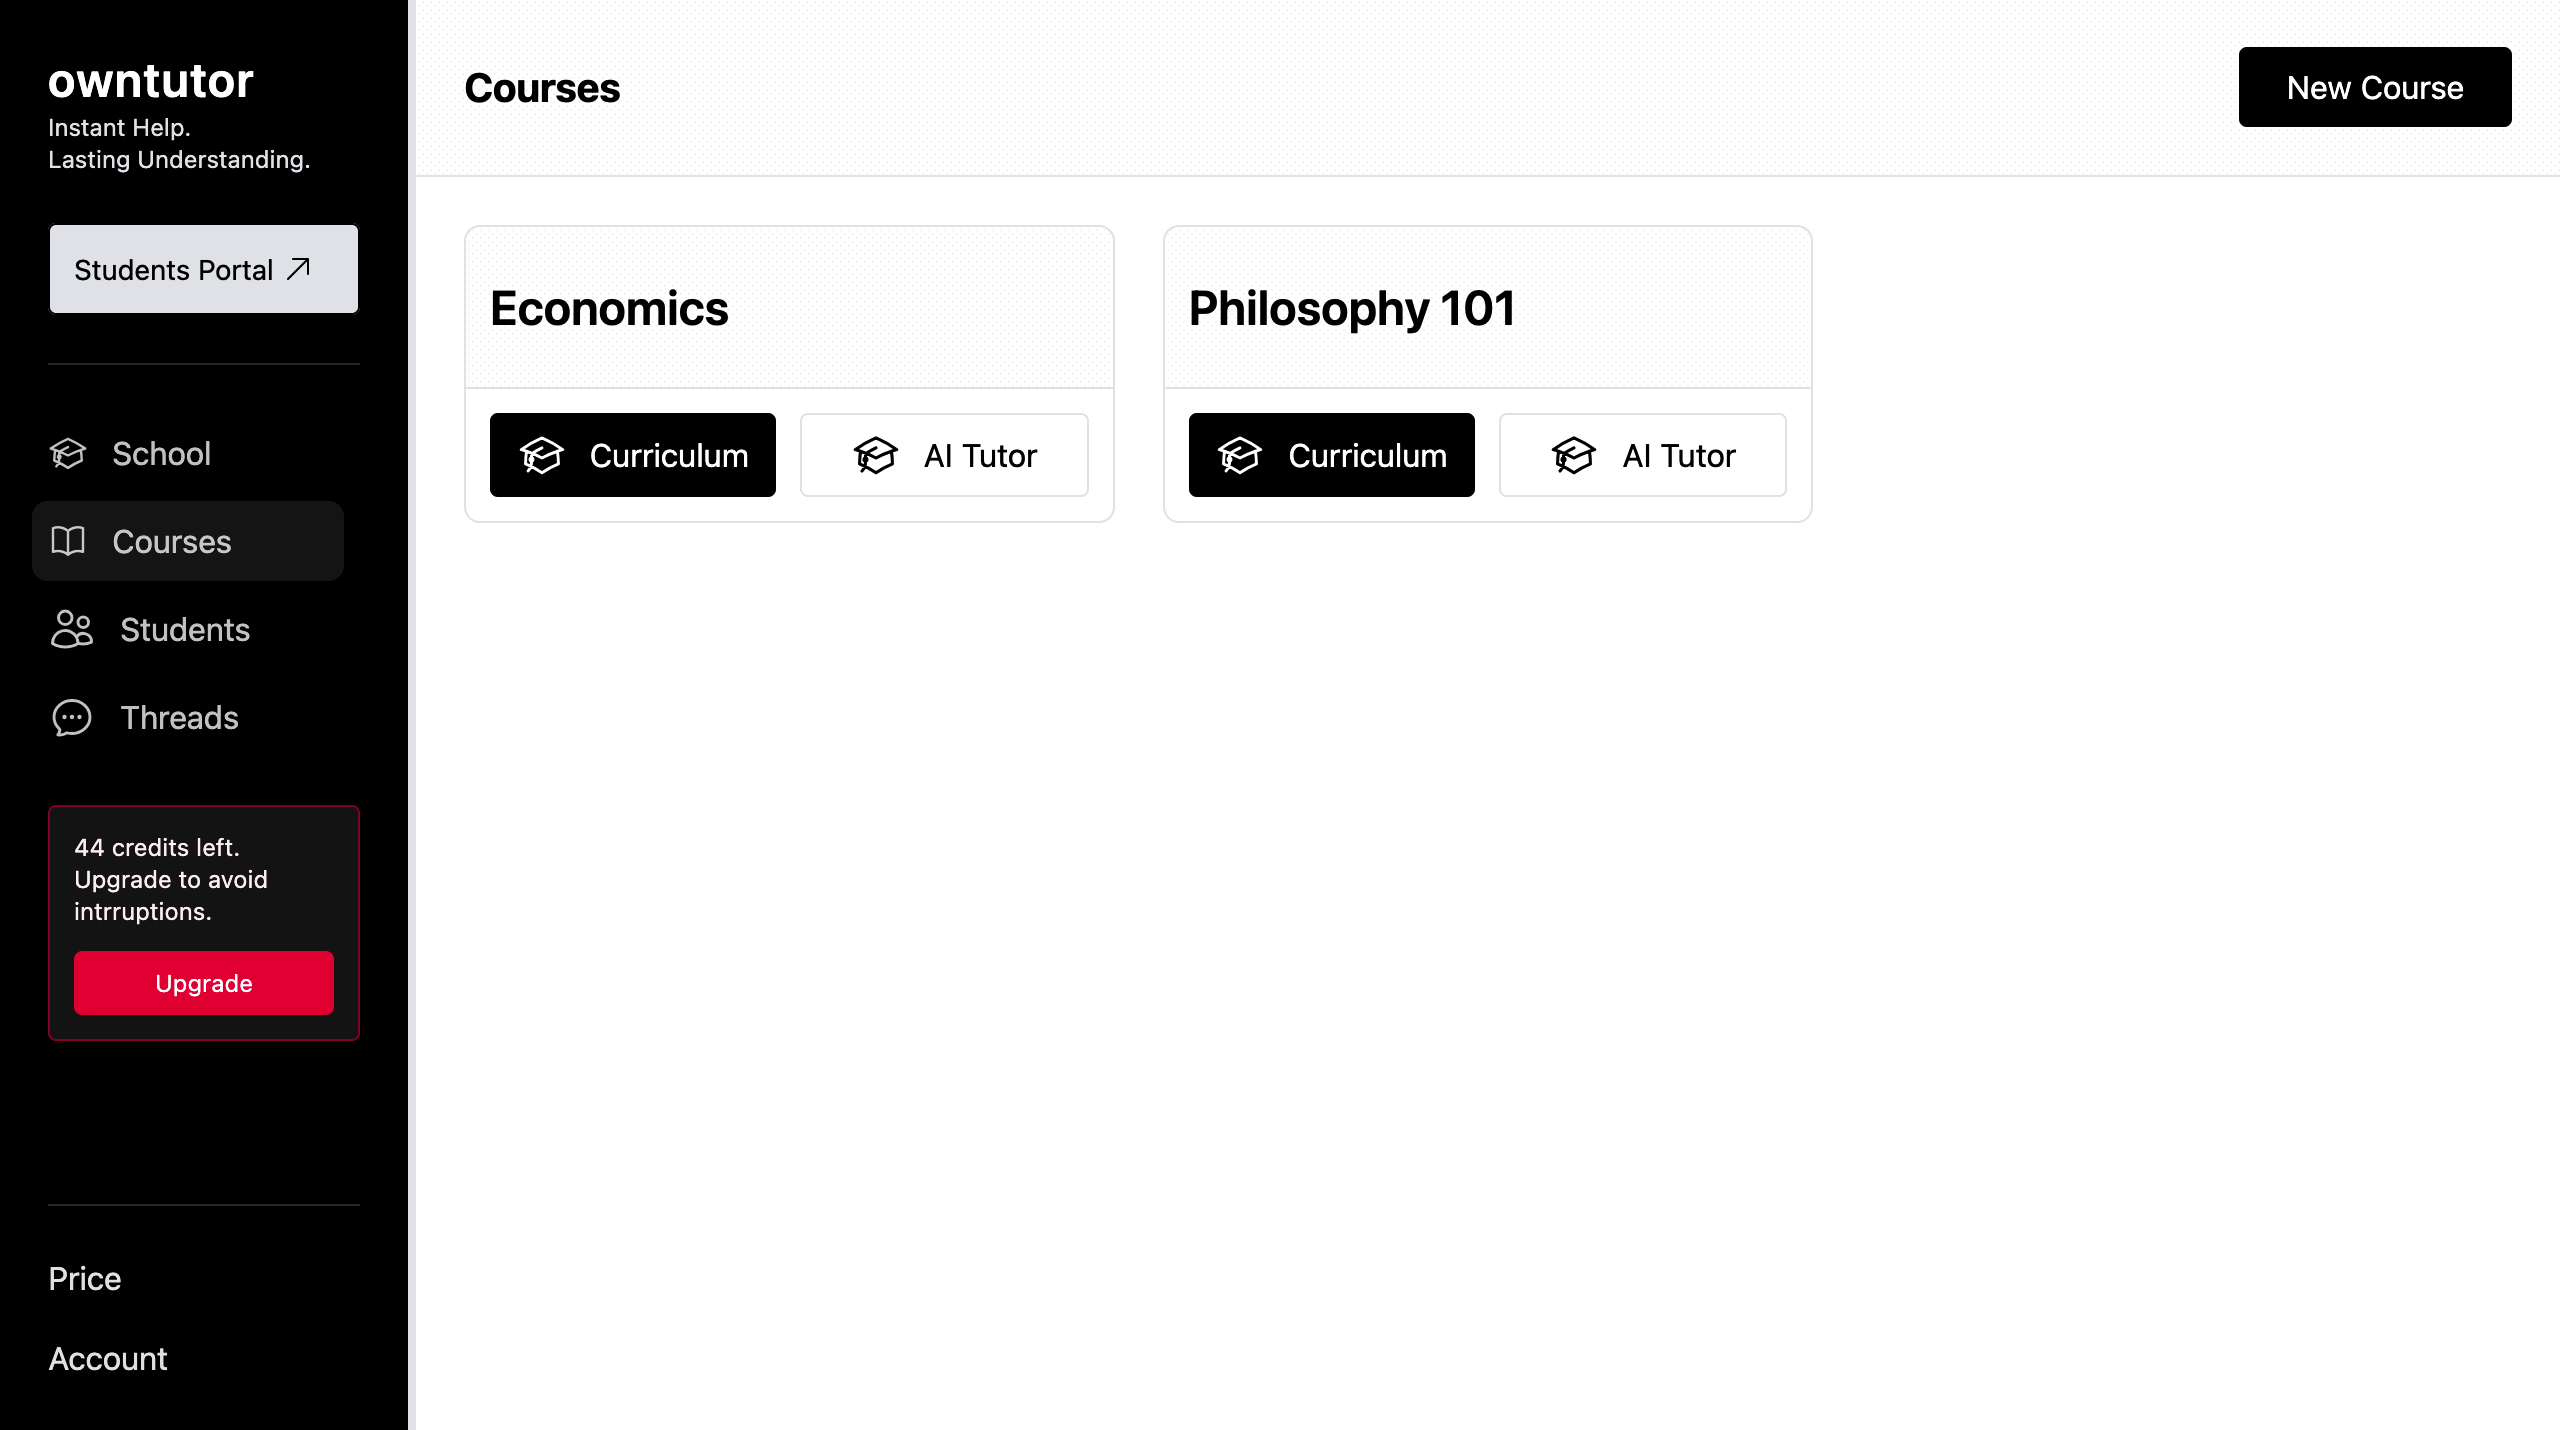Image resolution: width=2560 pixels, height=1430 pixels.
Task: Open the Curriculum for Philosophy 101
Action: (1331, 455)
